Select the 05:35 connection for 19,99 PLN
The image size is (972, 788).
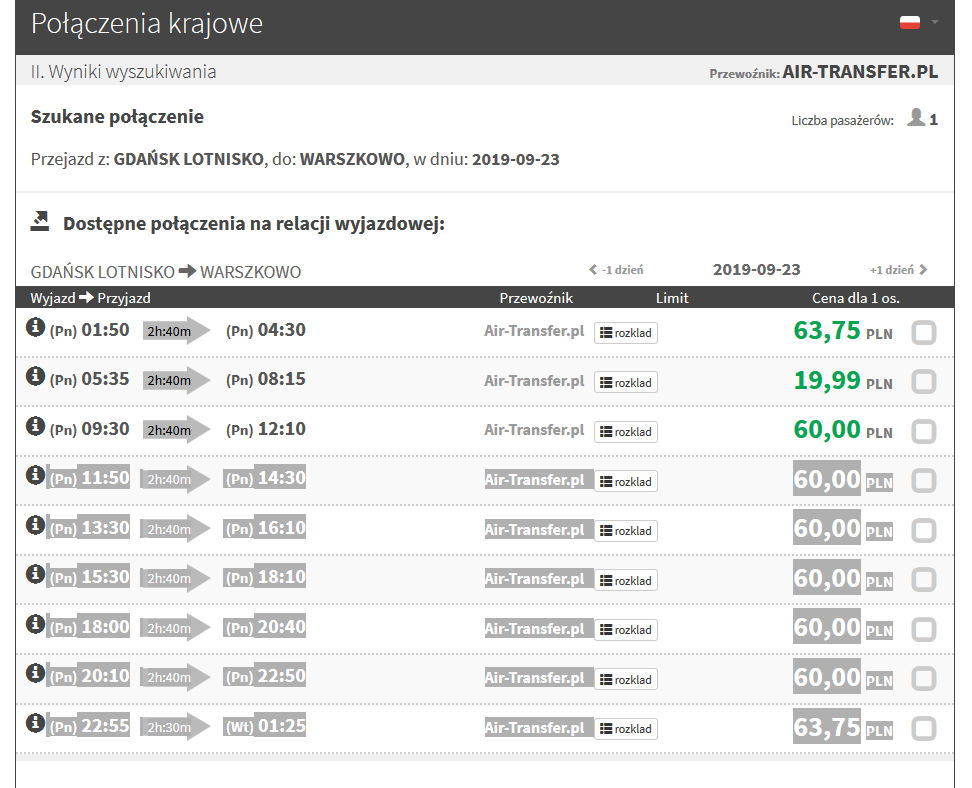click(x=923, y=382)
